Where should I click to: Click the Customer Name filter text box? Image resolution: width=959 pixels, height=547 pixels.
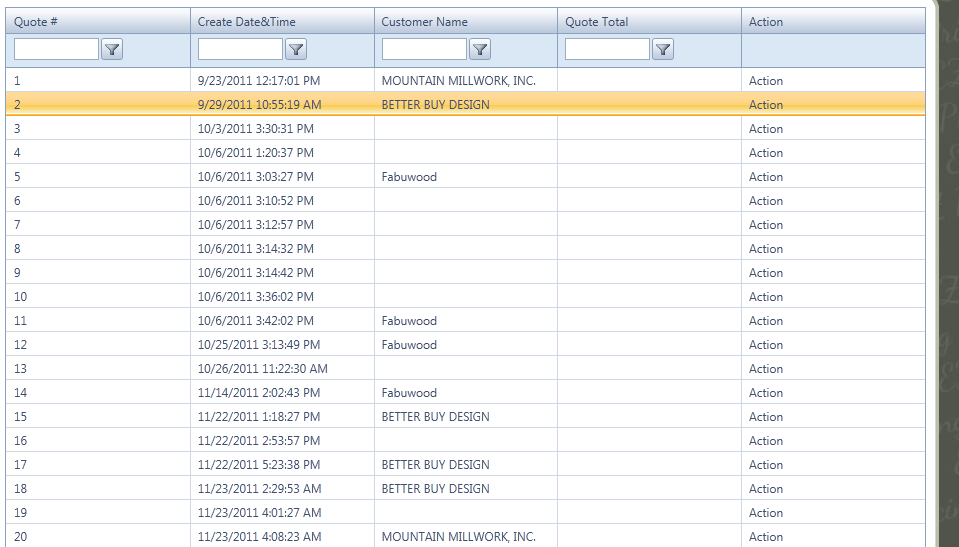(424, 49)
